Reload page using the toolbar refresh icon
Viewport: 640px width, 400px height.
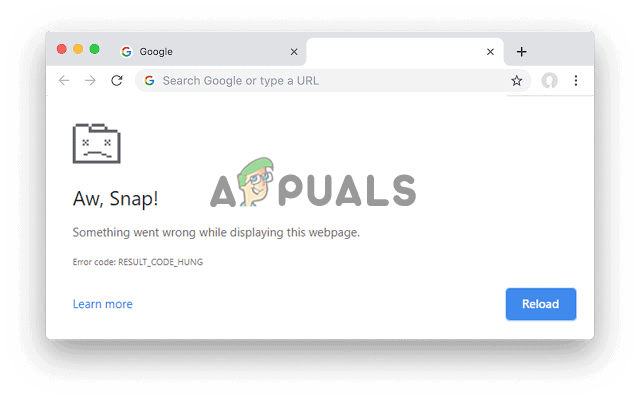click(x=117, y=80)
